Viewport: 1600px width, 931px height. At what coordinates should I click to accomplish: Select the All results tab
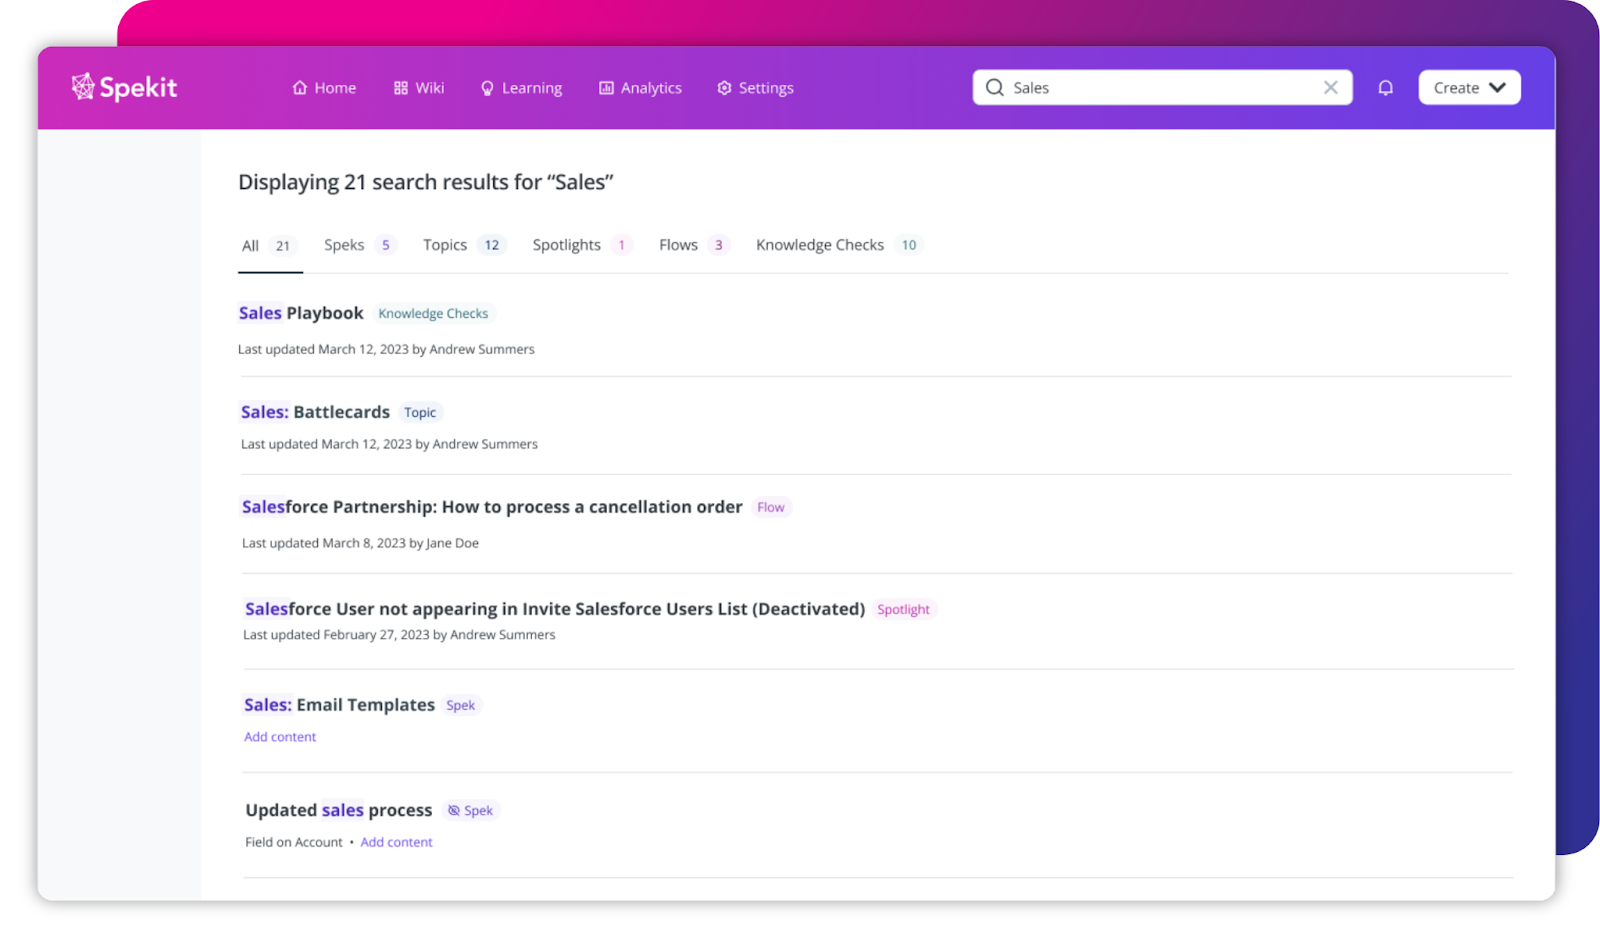point(269,246)
